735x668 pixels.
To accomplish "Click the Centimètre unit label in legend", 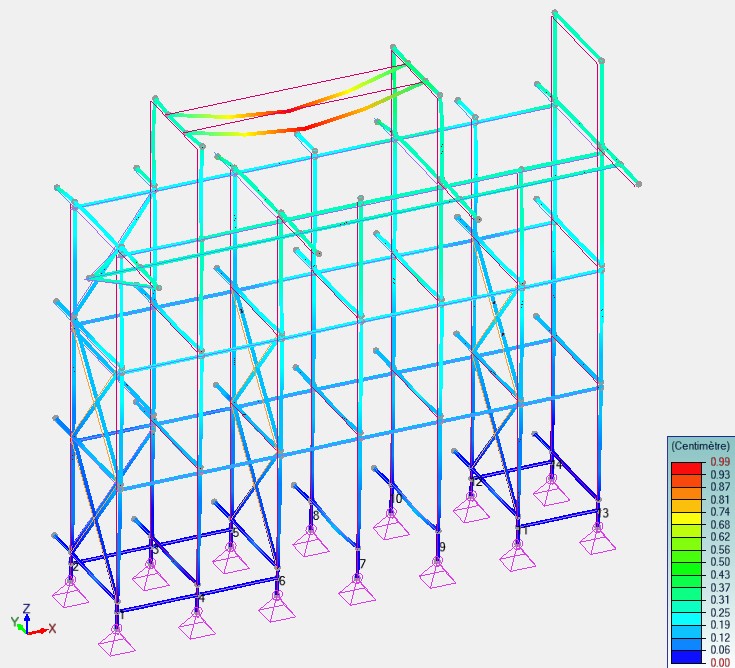I will click(700, 445).
